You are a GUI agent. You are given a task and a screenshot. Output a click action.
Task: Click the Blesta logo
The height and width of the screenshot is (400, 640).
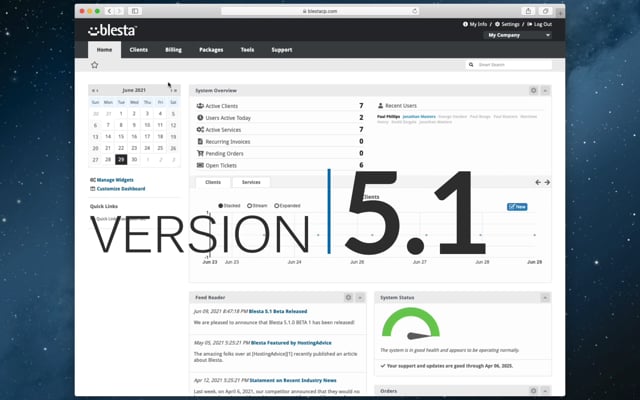pyautogui.click(x=112, y=30)
